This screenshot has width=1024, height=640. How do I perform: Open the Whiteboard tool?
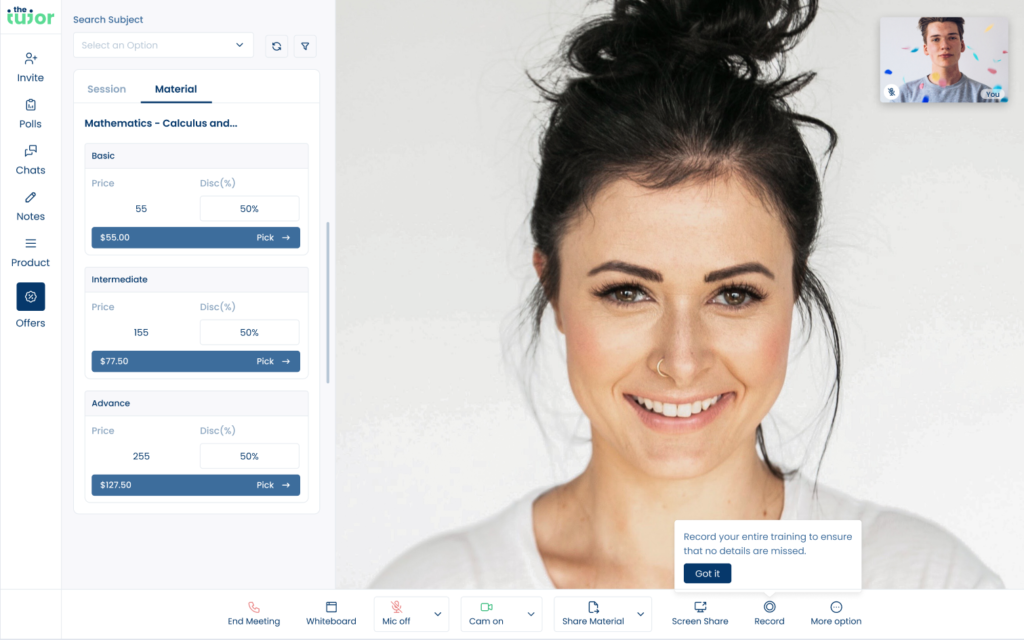click(x=331, y=613)
